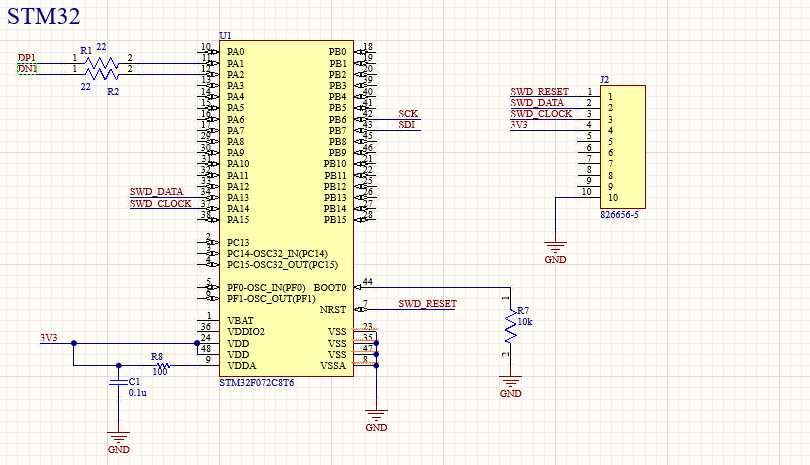The width and height of the screenshot is (810, 465).
Task: Select 'SWD_CLOCK' net label at J2 pin 3
Action: [541, 114]
